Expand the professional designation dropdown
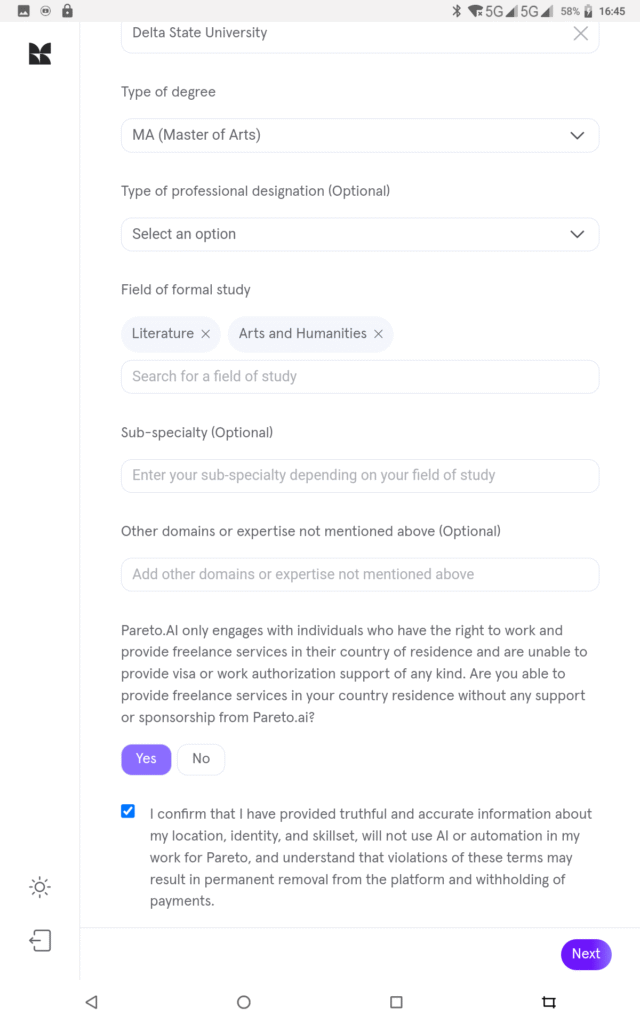This screenshot has height=1024, width=640. [360, 234]
